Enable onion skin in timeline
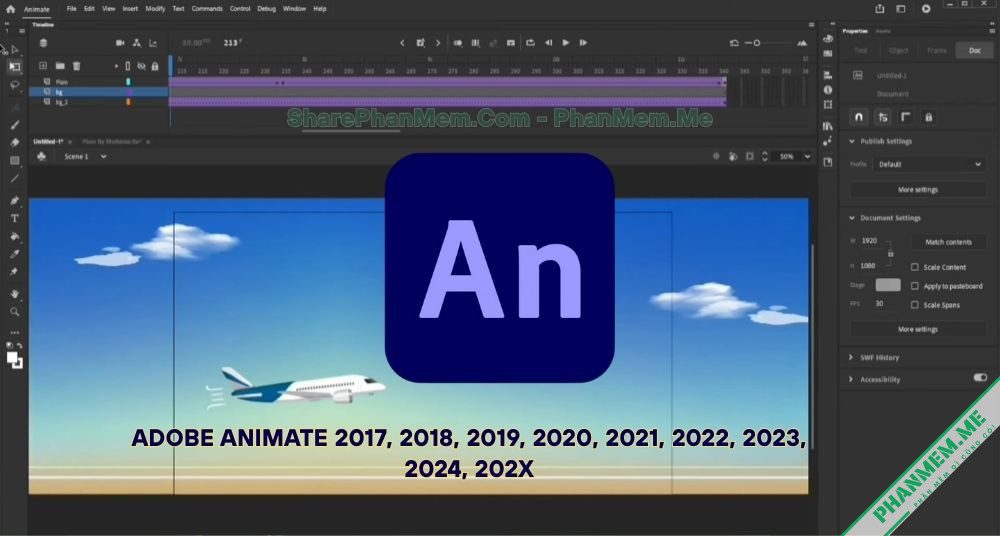The image size is (1000, 536). click(457, 43)
